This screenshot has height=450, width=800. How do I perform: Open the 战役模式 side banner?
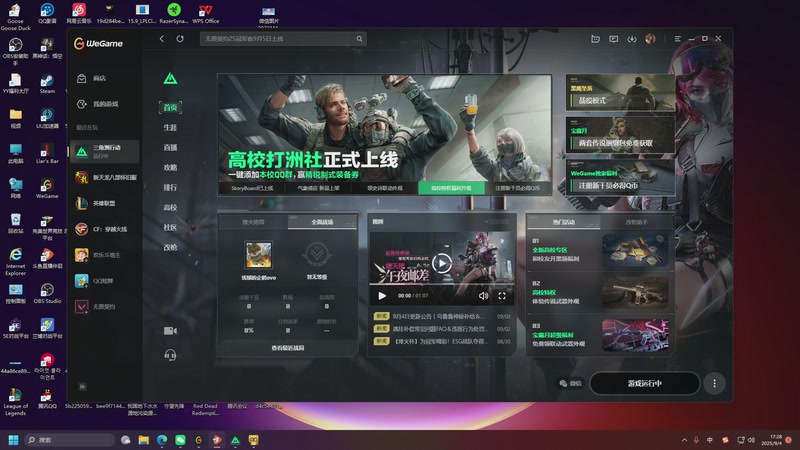pyautogui.click(x=620, y=93)
